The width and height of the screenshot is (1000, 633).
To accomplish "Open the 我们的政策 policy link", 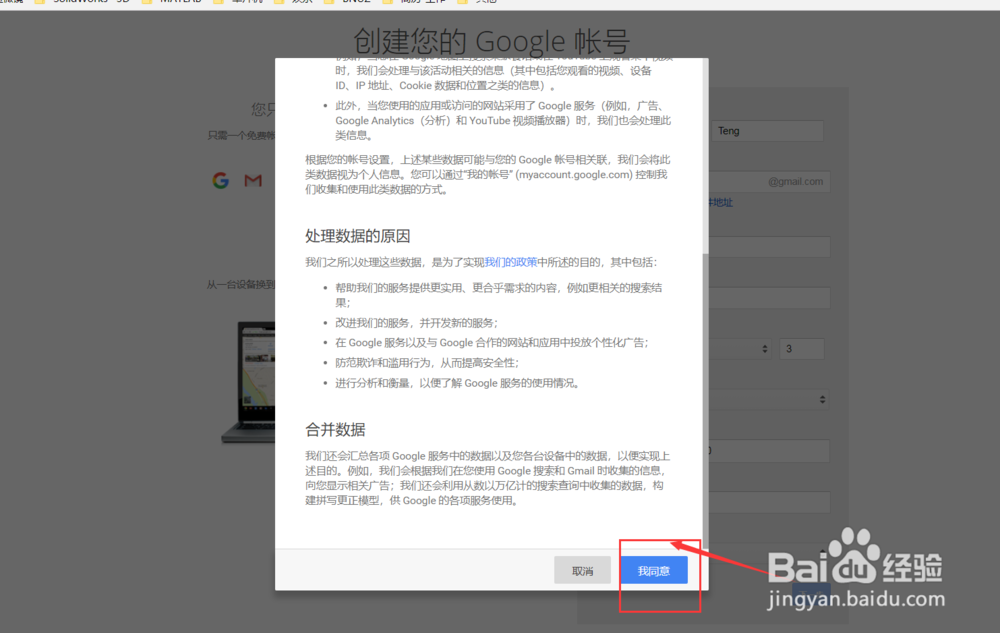I will pos(510,262).
